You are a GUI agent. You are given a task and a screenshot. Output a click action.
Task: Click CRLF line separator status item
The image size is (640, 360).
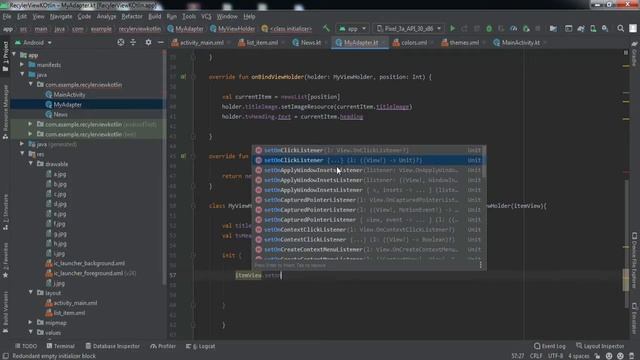click(536, 356)
